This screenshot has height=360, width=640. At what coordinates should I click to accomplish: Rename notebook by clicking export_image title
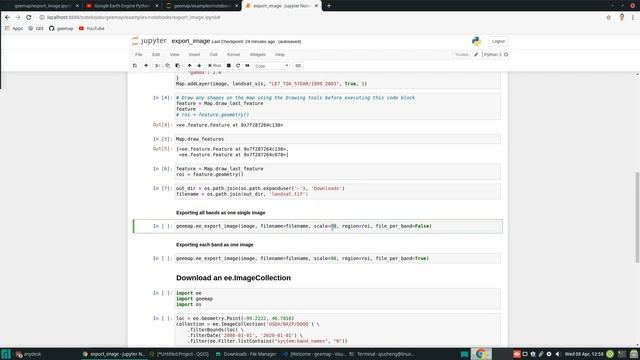(x=191, y=41)
